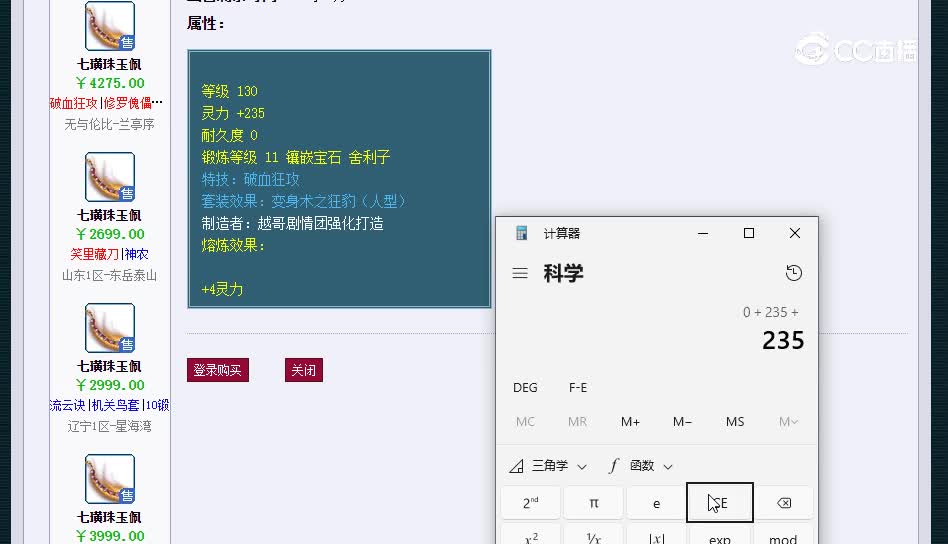Minimize the calculator window
948x544 pixels.
[703, 233]
